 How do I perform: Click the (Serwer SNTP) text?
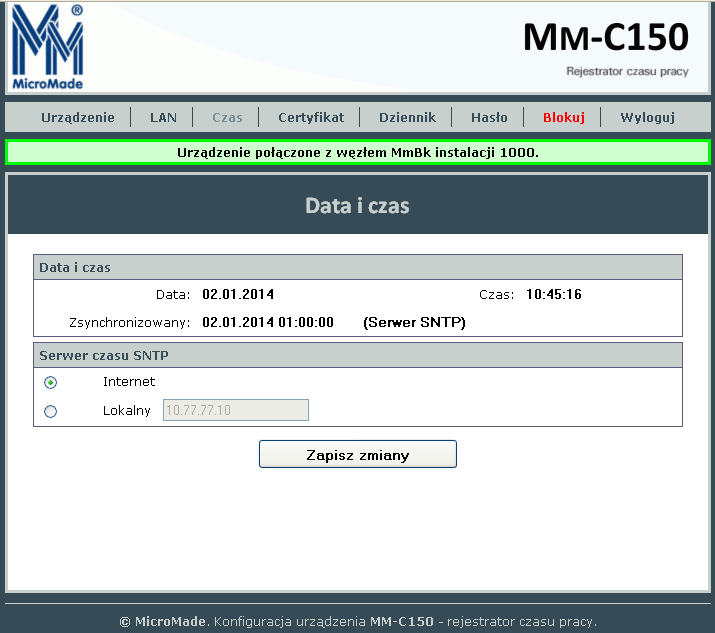coord(414,322)
